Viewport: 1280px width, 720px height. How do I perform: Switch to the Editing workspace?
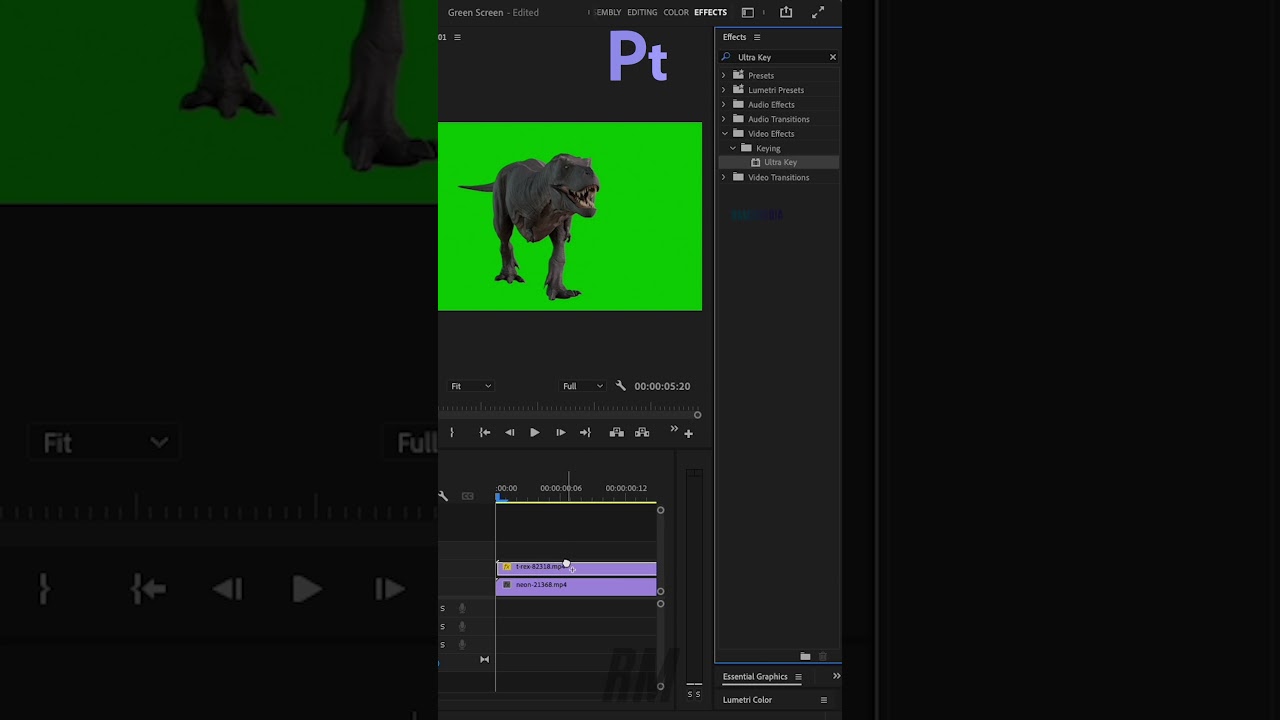pyautogui.click(x=642, y=12)
